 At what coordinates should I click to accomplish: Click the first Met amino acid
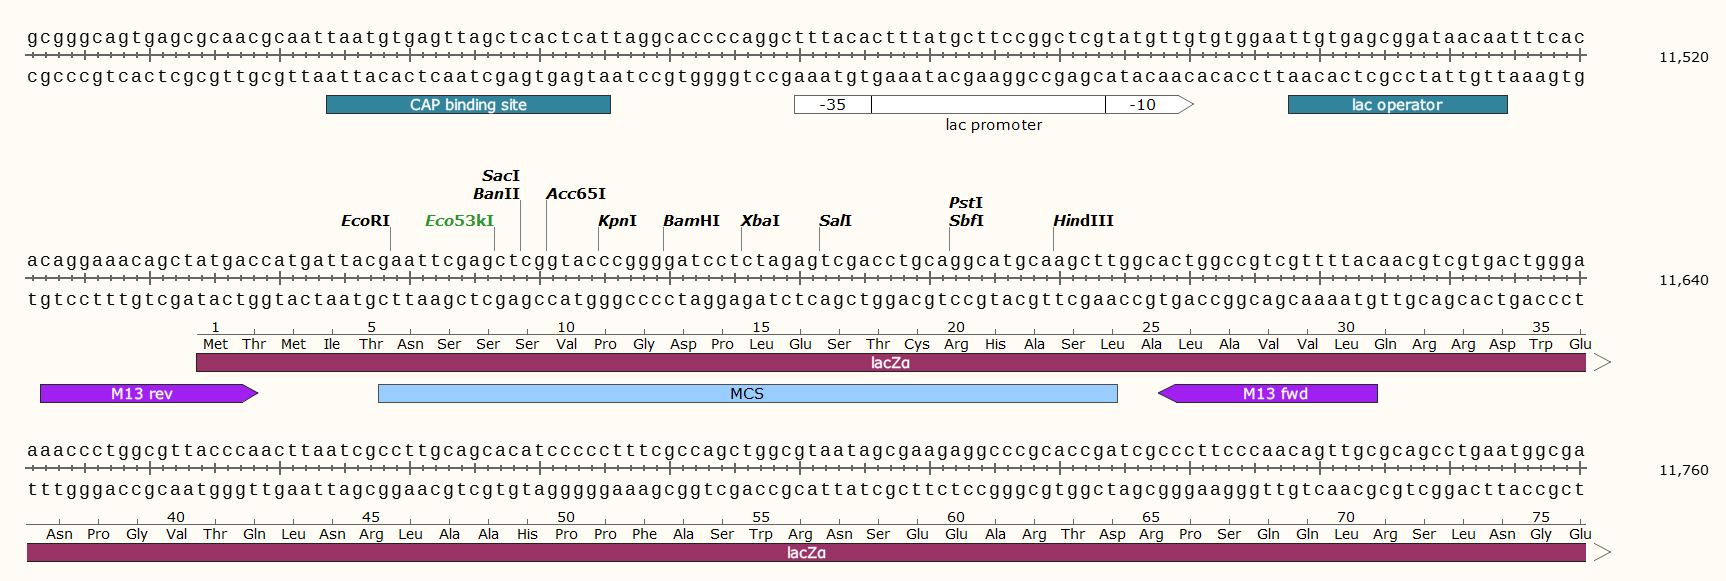coord(215,344)
